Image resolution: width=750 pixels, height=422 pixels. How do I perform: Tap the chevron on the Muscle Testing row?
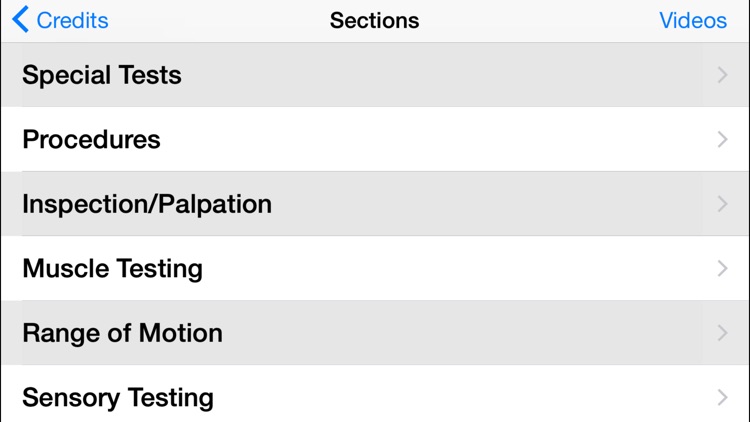point(722,268)
